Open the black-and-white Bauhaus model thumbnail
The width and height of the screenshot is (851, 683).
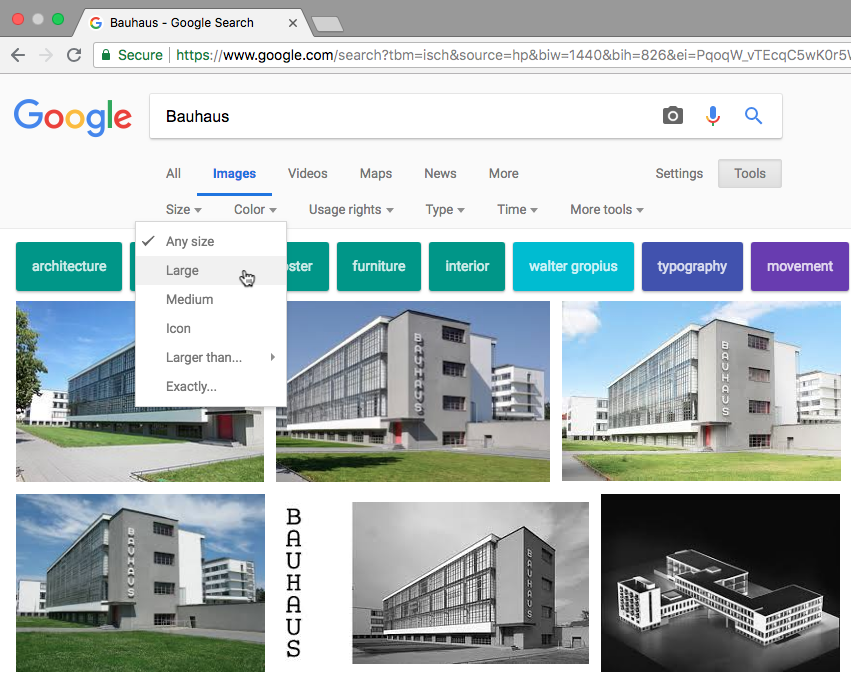pyautogui.click(x=720, y=582)
